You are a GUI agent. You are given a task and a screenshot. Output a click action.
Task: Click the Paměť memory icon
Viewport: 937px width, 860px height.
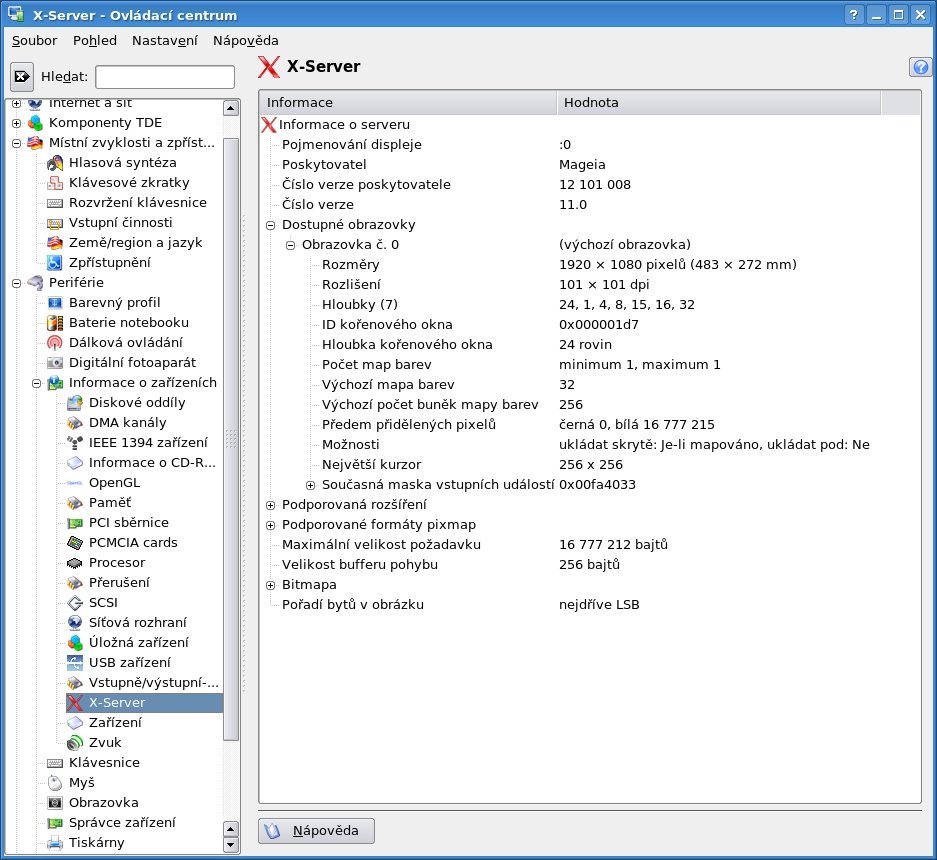75,503
